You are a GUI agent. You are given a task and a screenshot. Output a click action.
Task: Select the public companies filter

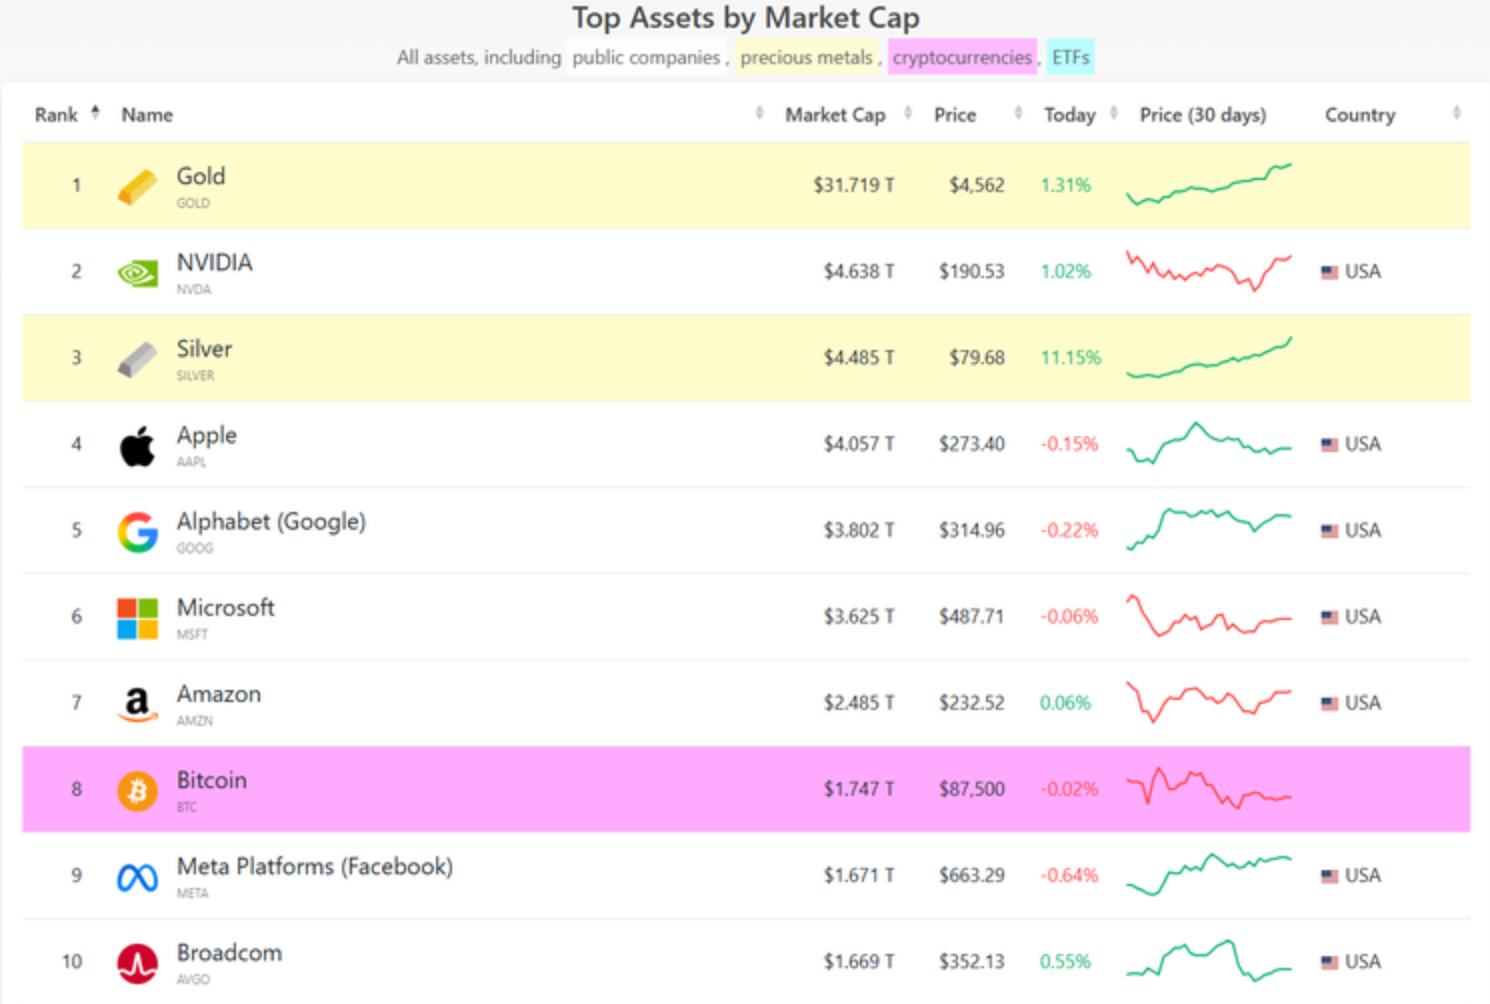[x=646, y=57]
